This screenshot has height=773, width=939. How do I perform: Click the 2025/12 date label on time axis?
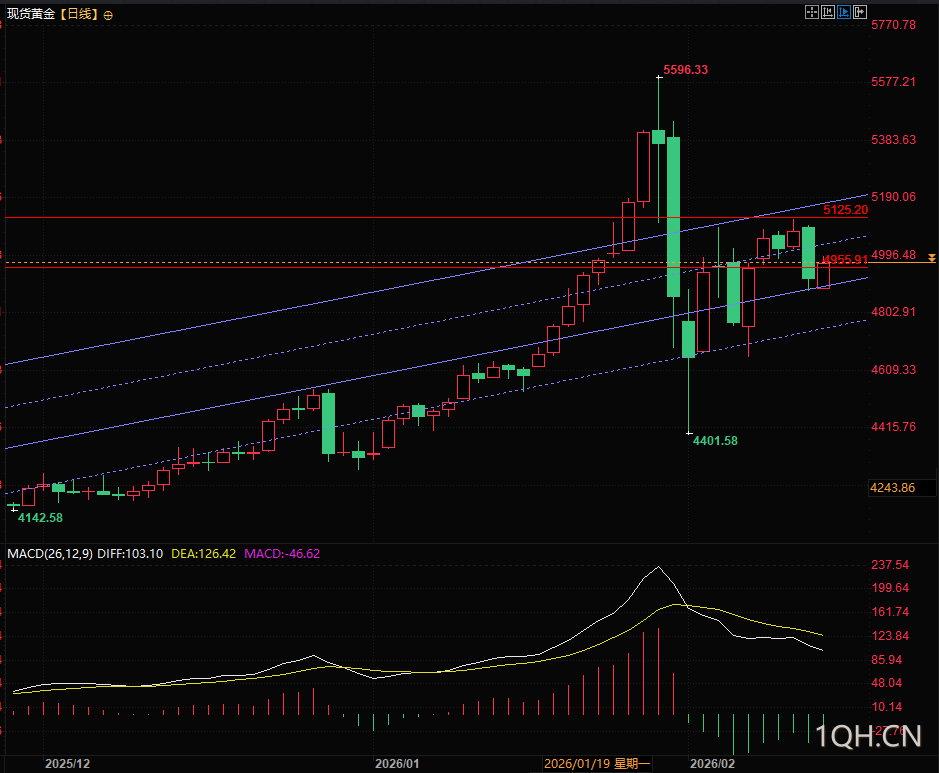[x=68, y=763]
